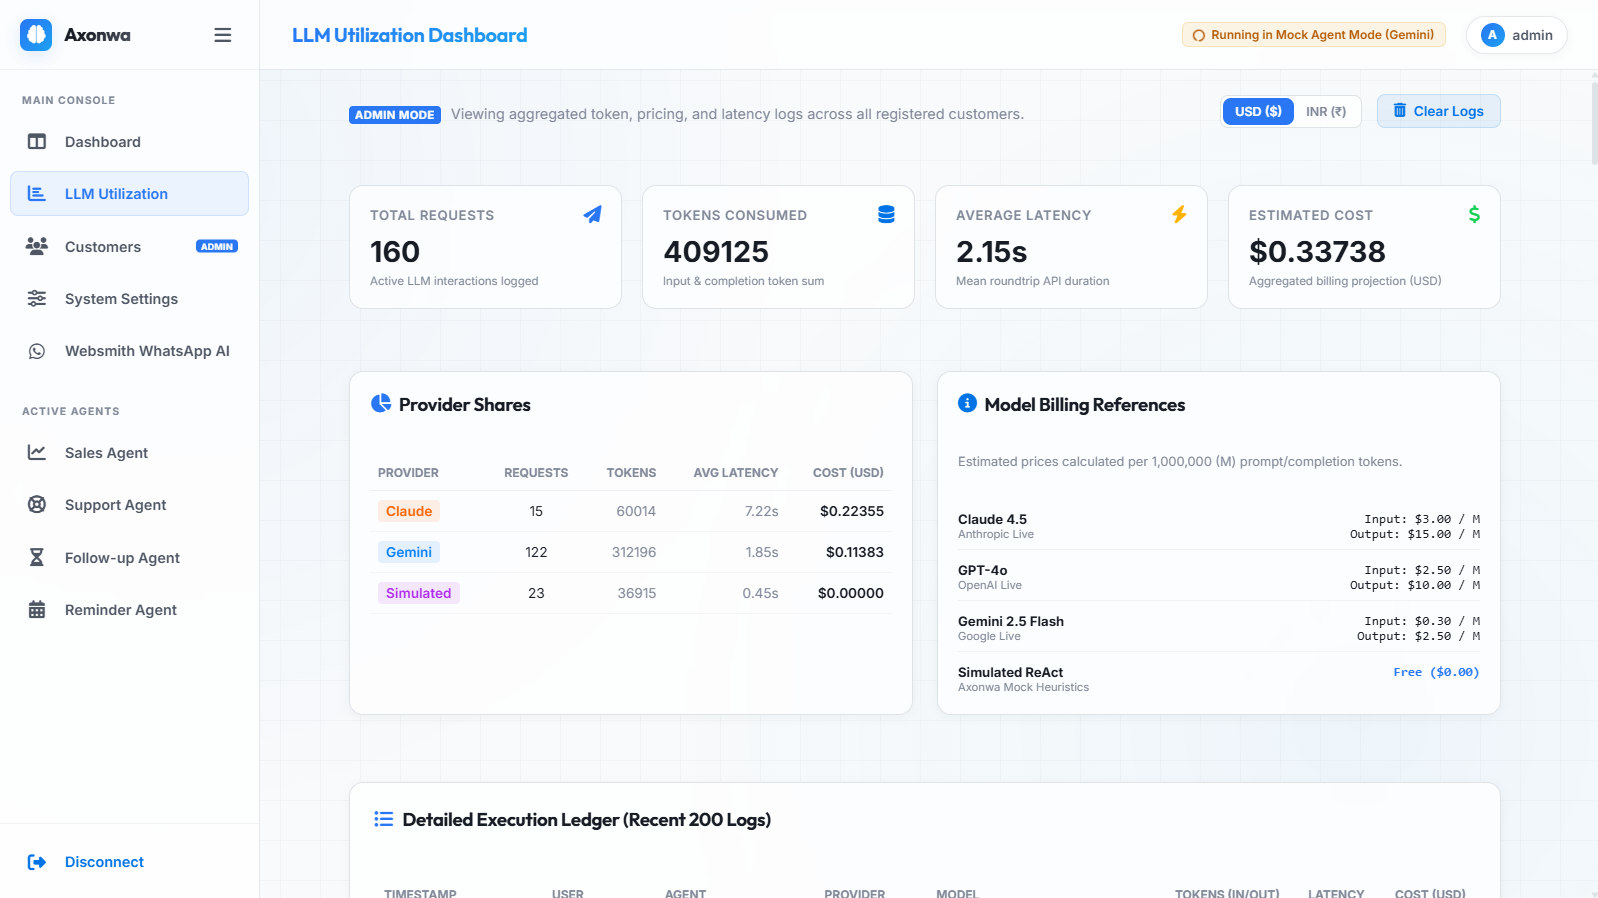Click the Clear Logs button
The height and width of the screenshot is (898, 1598).
coord(1439,111)
